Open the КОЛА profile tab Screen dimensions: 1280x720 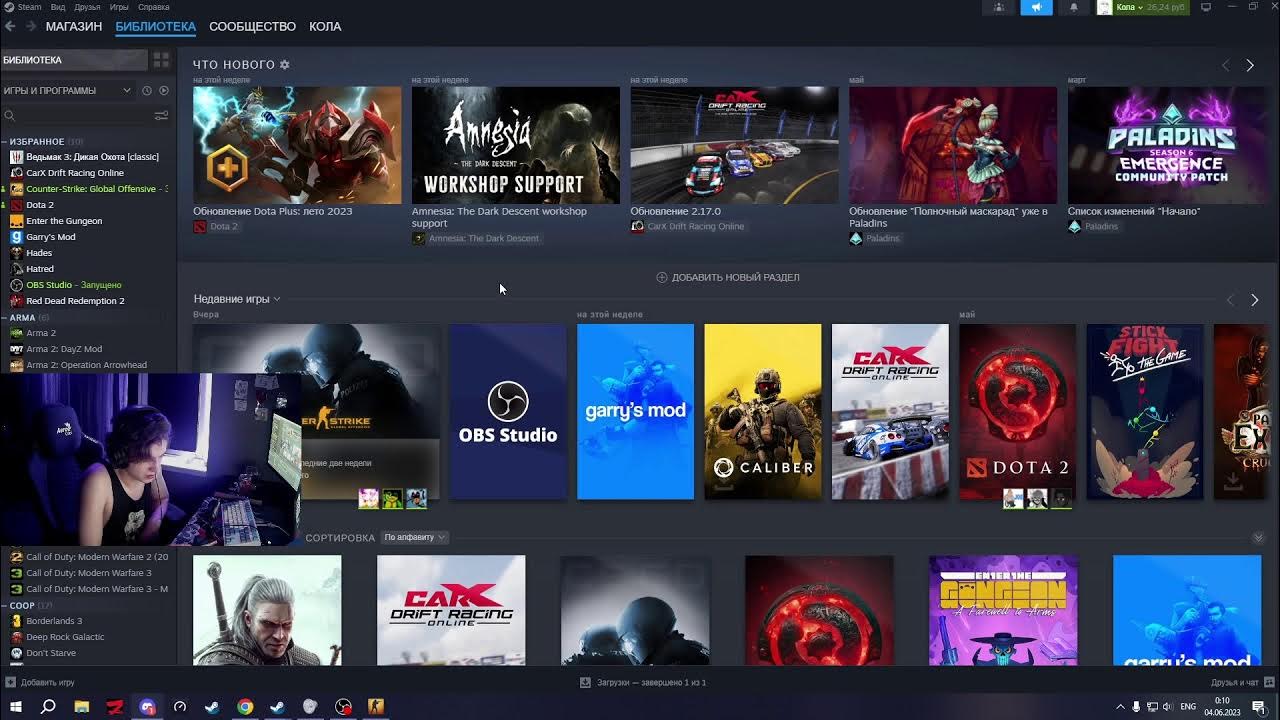point(325,26)
